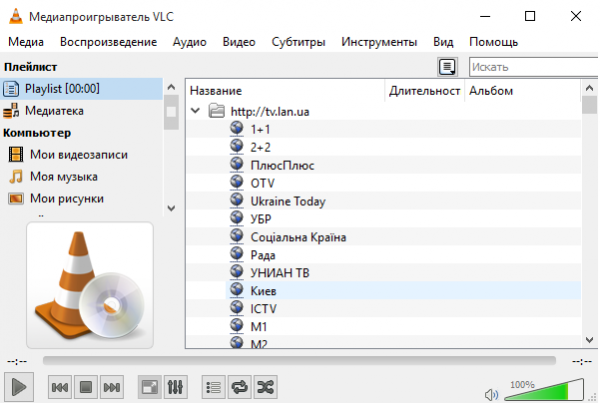This screenshot has height=403, width=600.
Task: Open the extended settings equalizer icon
Action: click(x=175, y=387)
